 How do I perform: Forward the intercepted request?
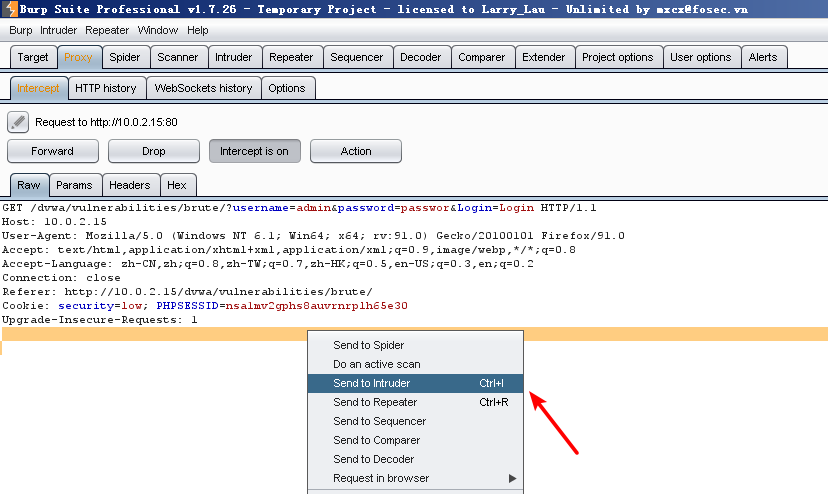[53, 151]
